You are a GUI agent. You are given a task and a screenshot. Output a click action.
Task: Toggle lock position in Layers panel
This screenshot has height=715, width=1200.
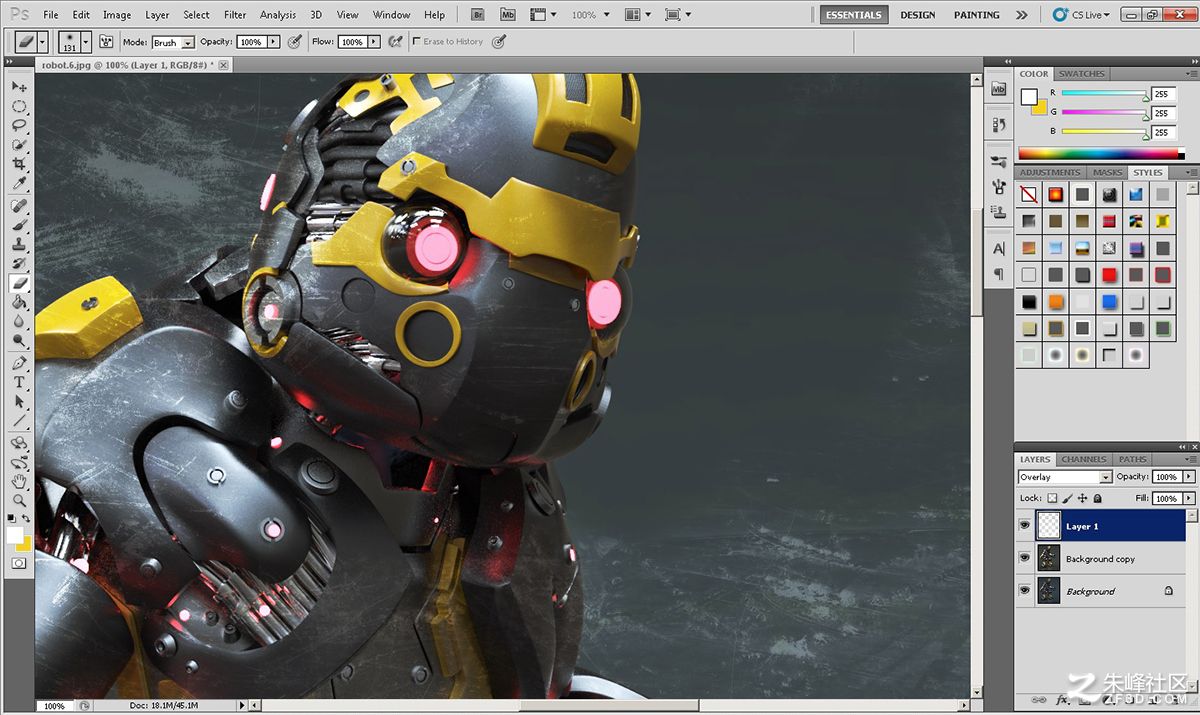pos(1082,498)
